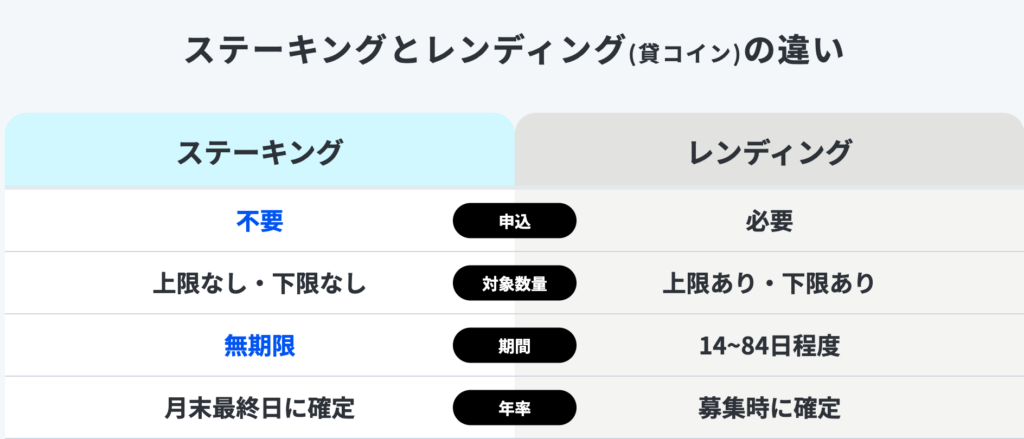Select the 14~84日程度 period cell
The width and height of the screenshot is (1024, 439).
tap(769, 346)
